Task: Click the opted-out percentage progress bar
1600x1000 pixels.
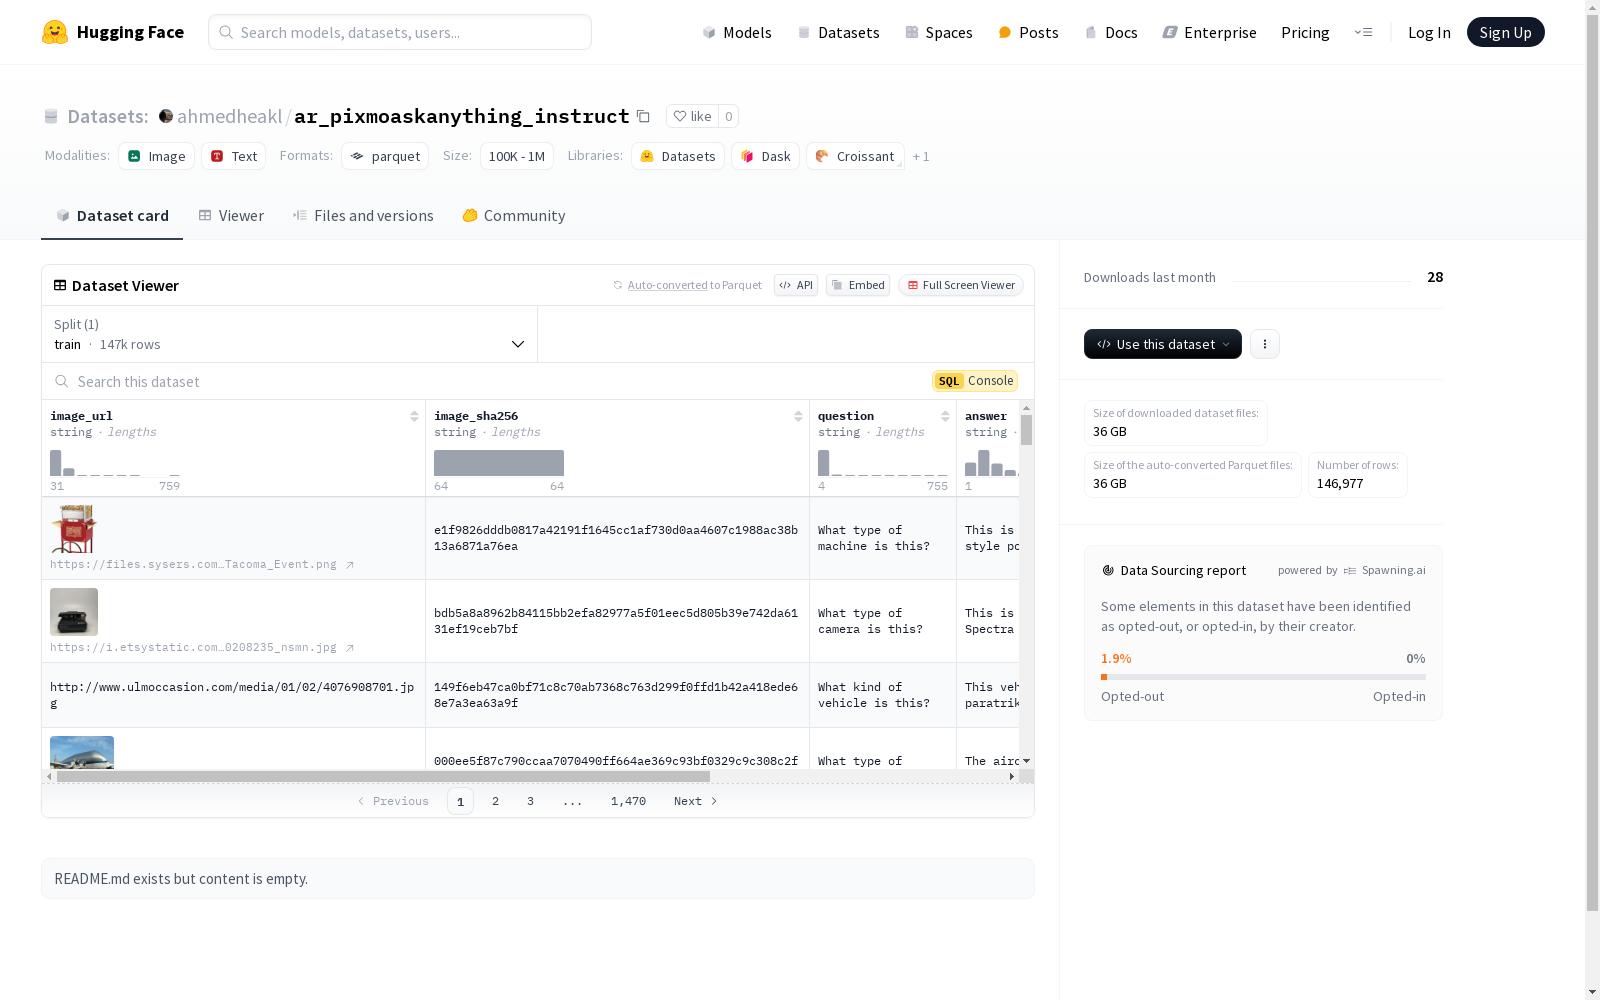Action: (1263, 677)
